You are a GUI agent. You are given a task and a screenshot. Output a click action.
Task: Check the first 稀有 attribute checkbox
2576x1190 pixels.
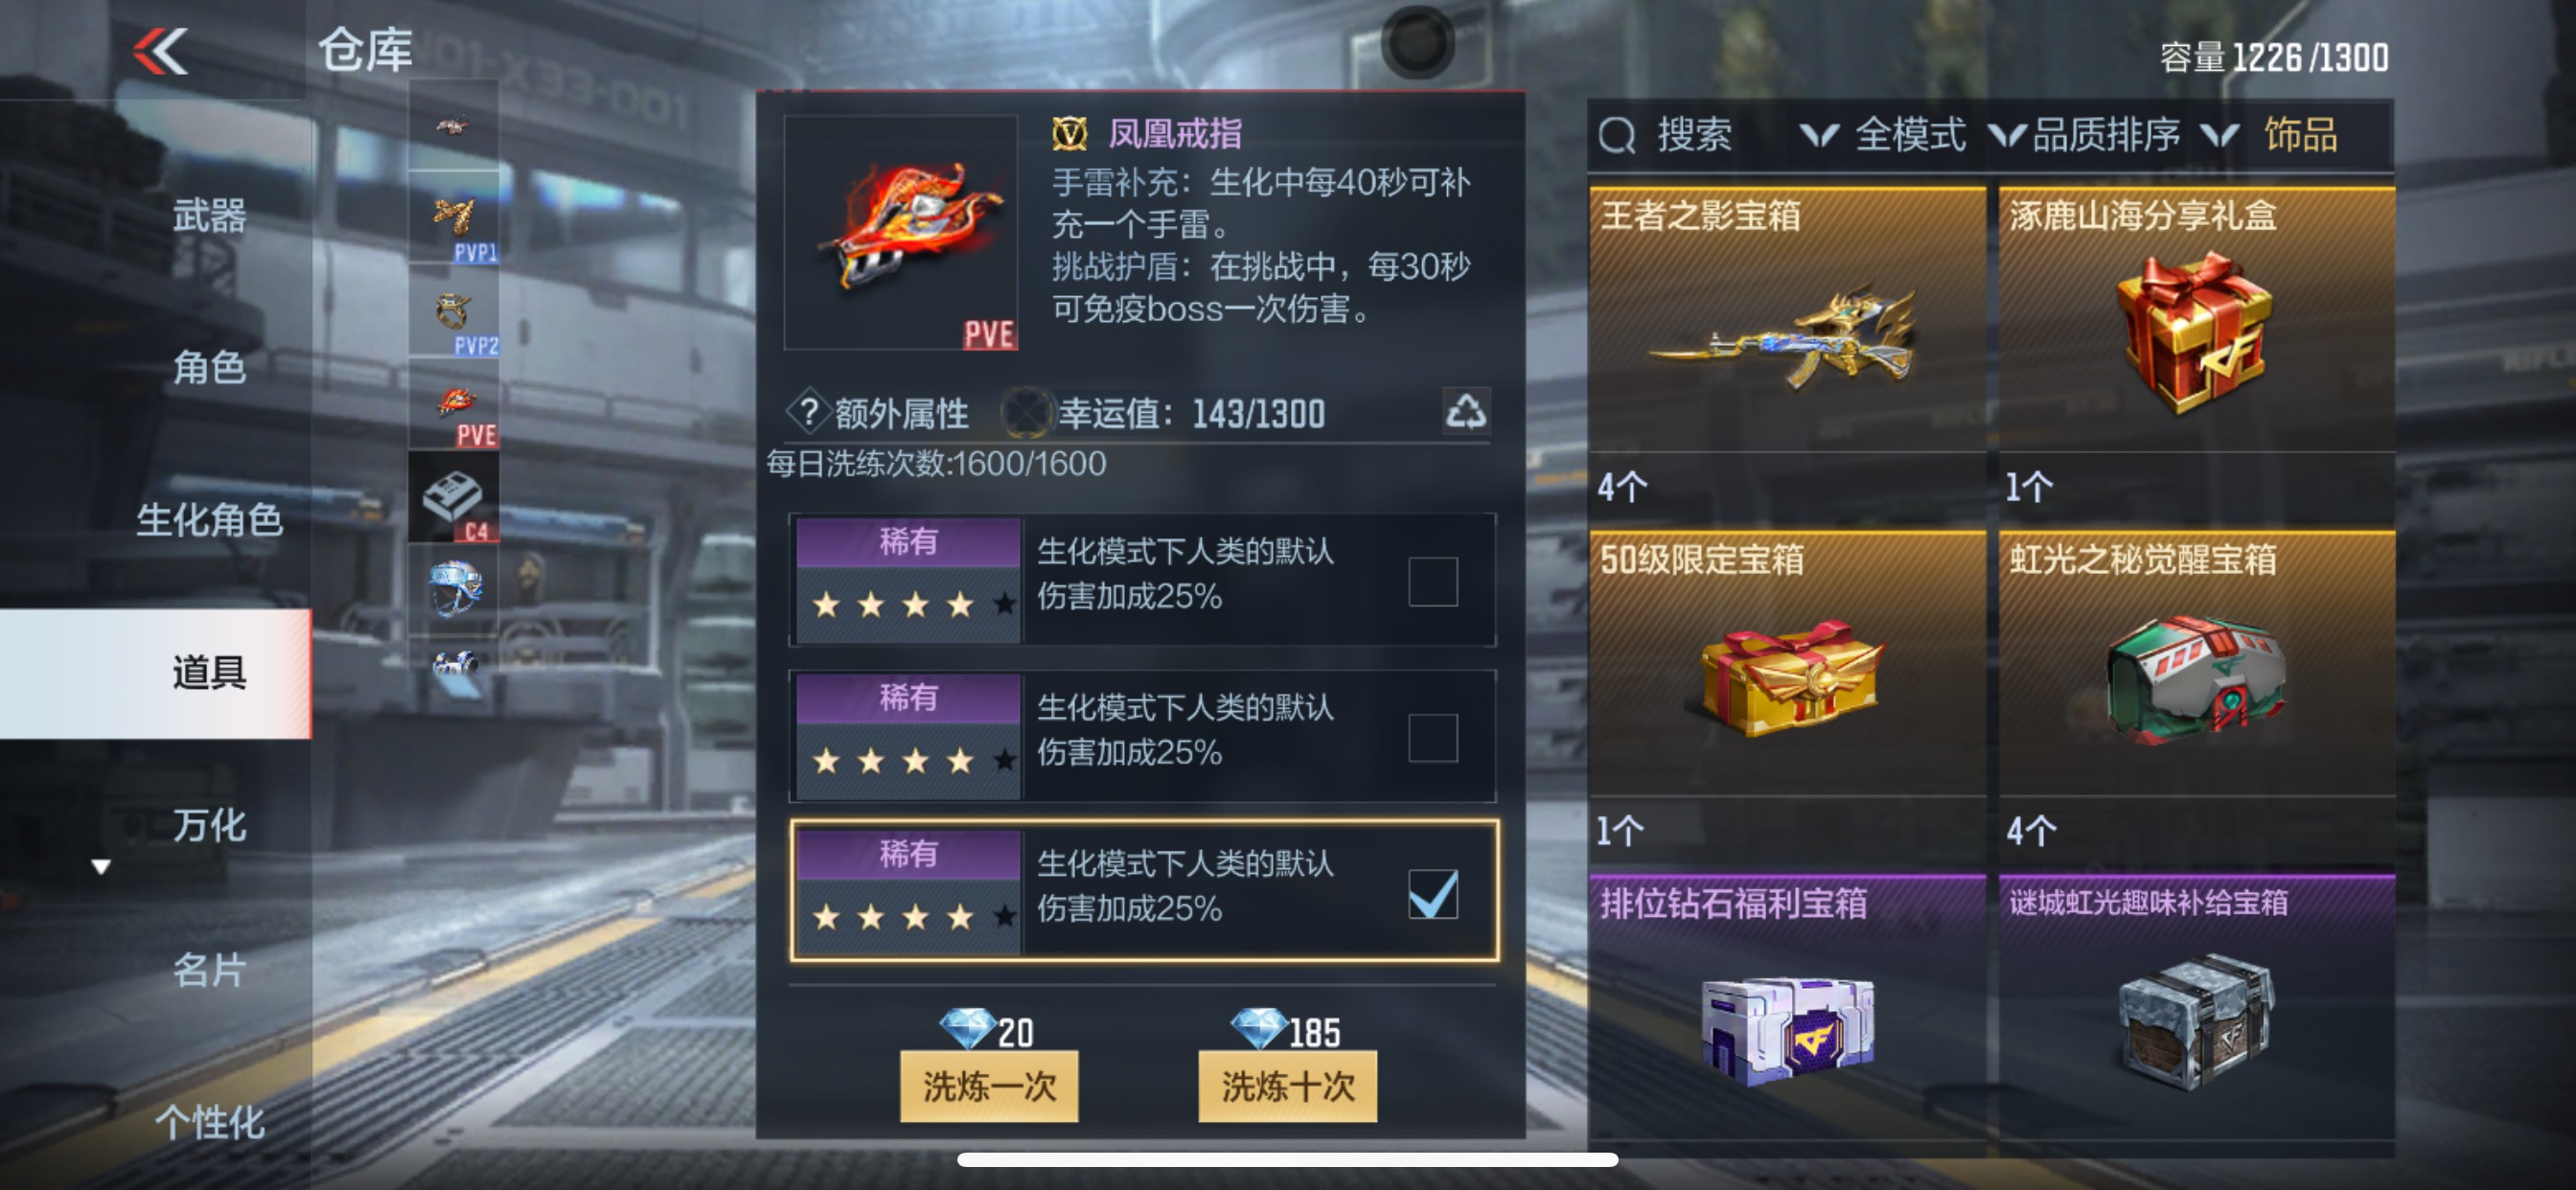(x=1432, y=582)
